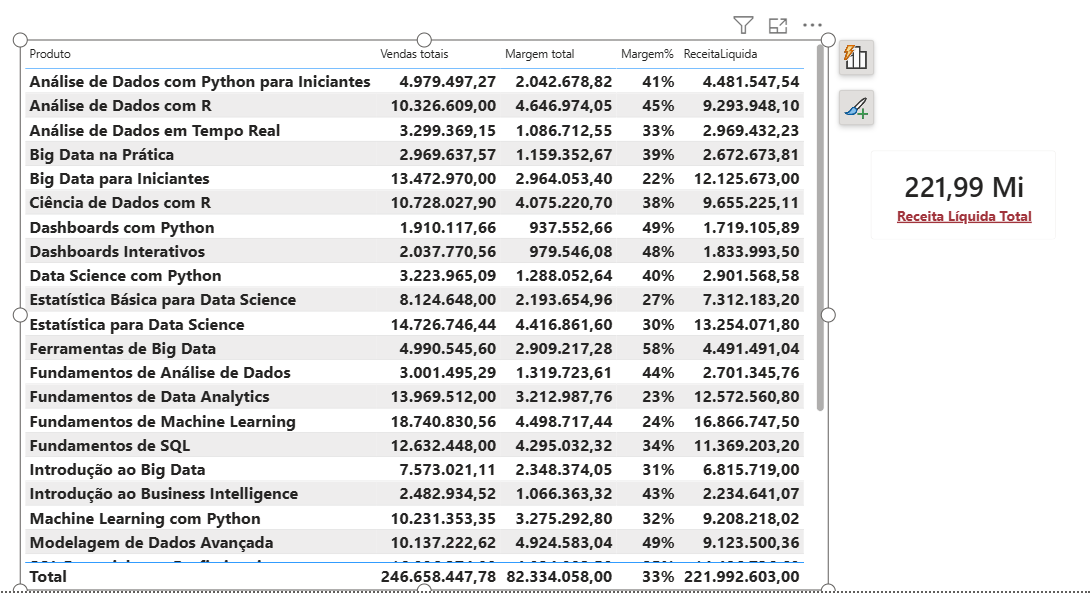Sort by the Margem% column header
1092x600 pixels.
click(x=647, y=54)
